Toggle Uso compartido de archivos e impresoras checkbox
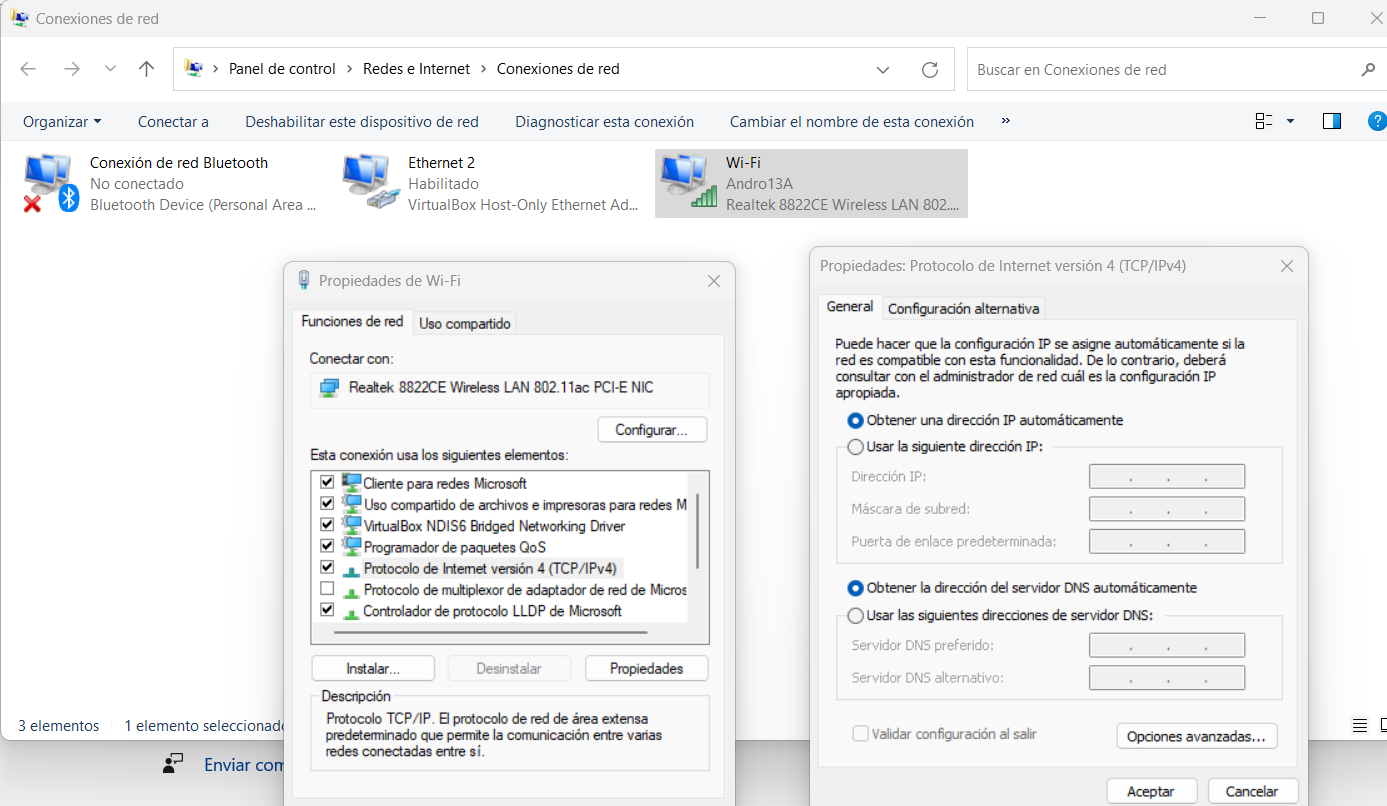1387x806 pixels. tap(326, 503)
